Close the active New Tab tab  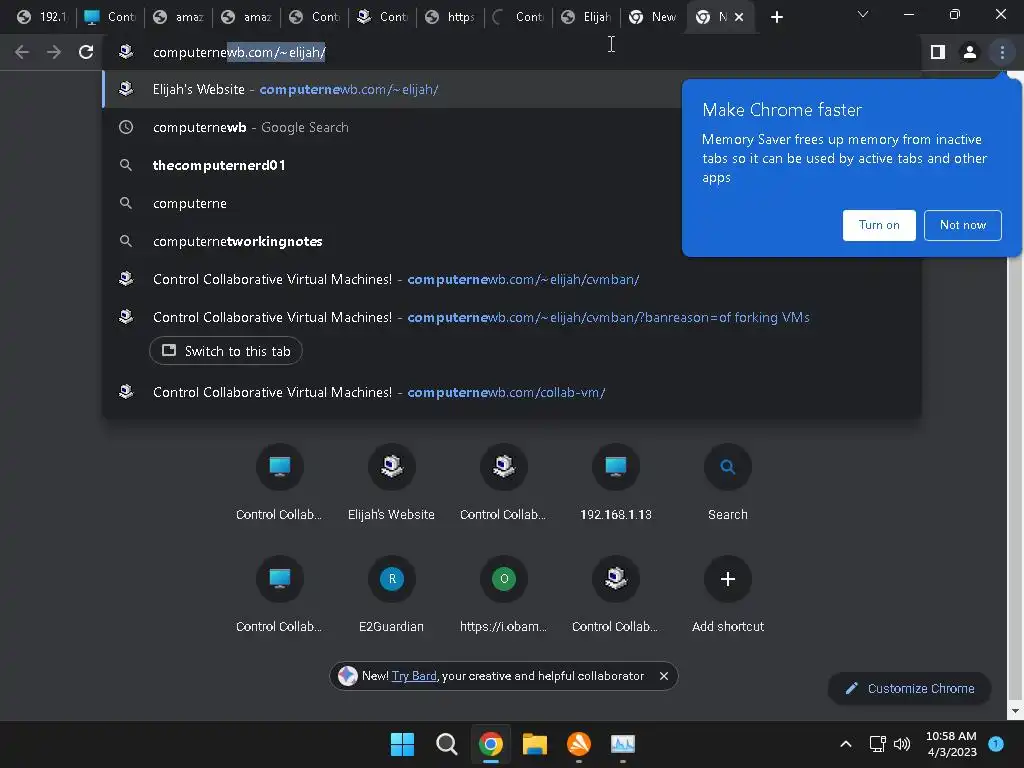[x=739, y=17]
